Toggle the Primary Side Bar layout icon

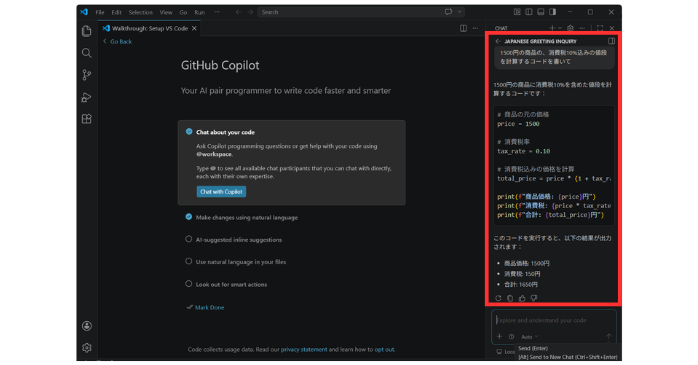[x=529, y=12]
